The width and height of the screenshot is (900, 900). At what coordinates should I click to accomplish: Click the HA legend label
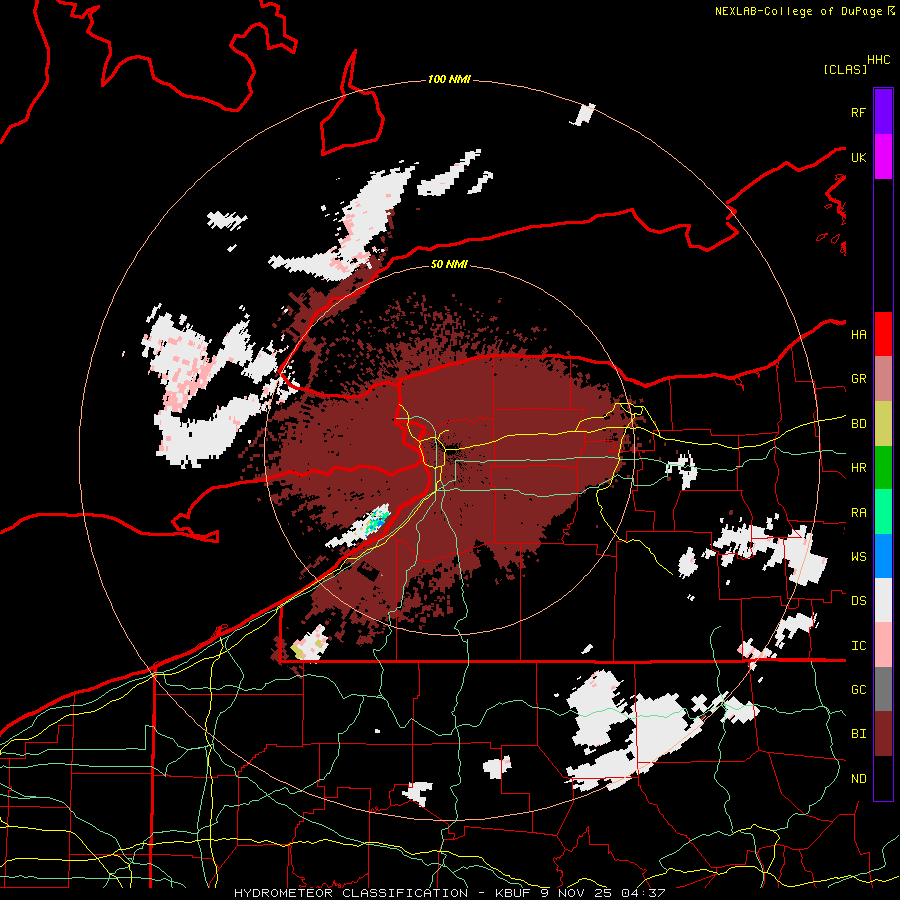click(x=858, y=334)
